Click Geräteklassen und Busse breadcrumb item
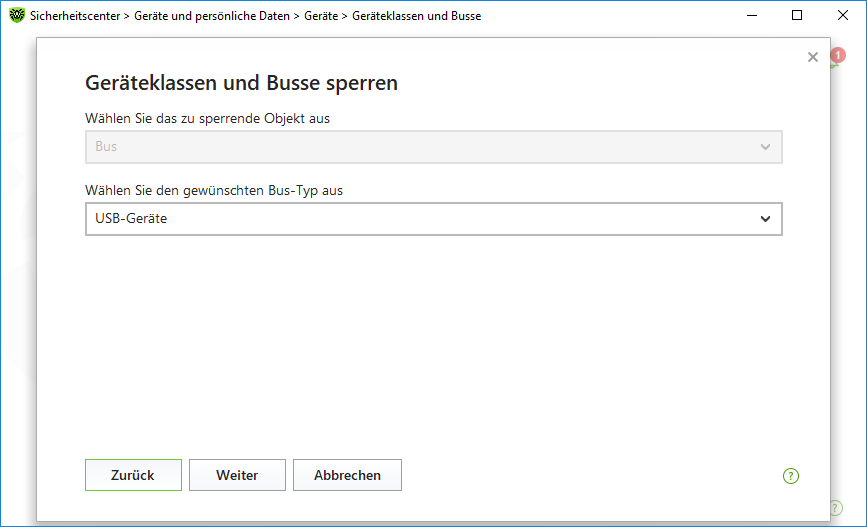 pos(416,16)
